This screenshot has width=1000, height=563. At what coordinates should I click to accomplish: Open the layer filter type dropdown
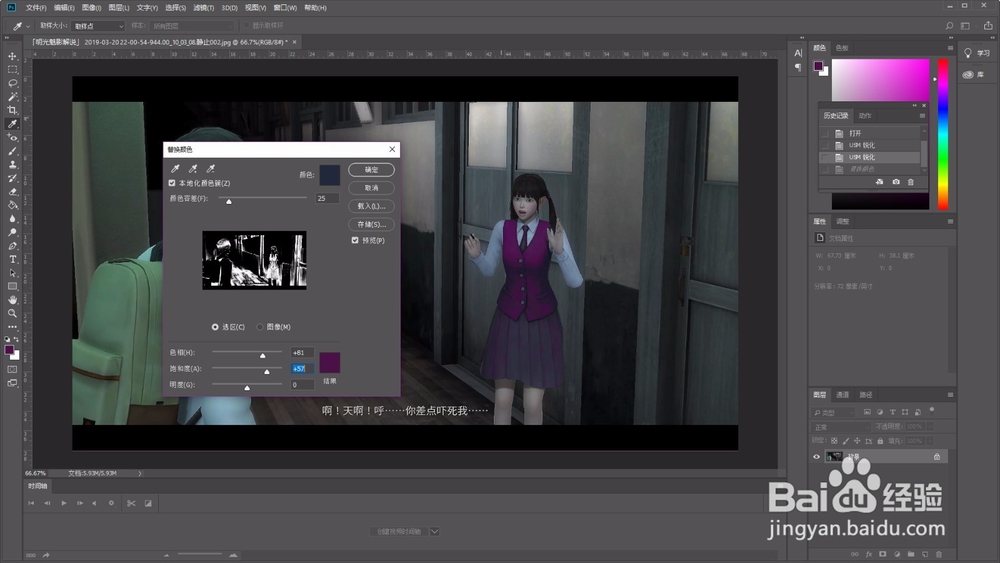835,413
